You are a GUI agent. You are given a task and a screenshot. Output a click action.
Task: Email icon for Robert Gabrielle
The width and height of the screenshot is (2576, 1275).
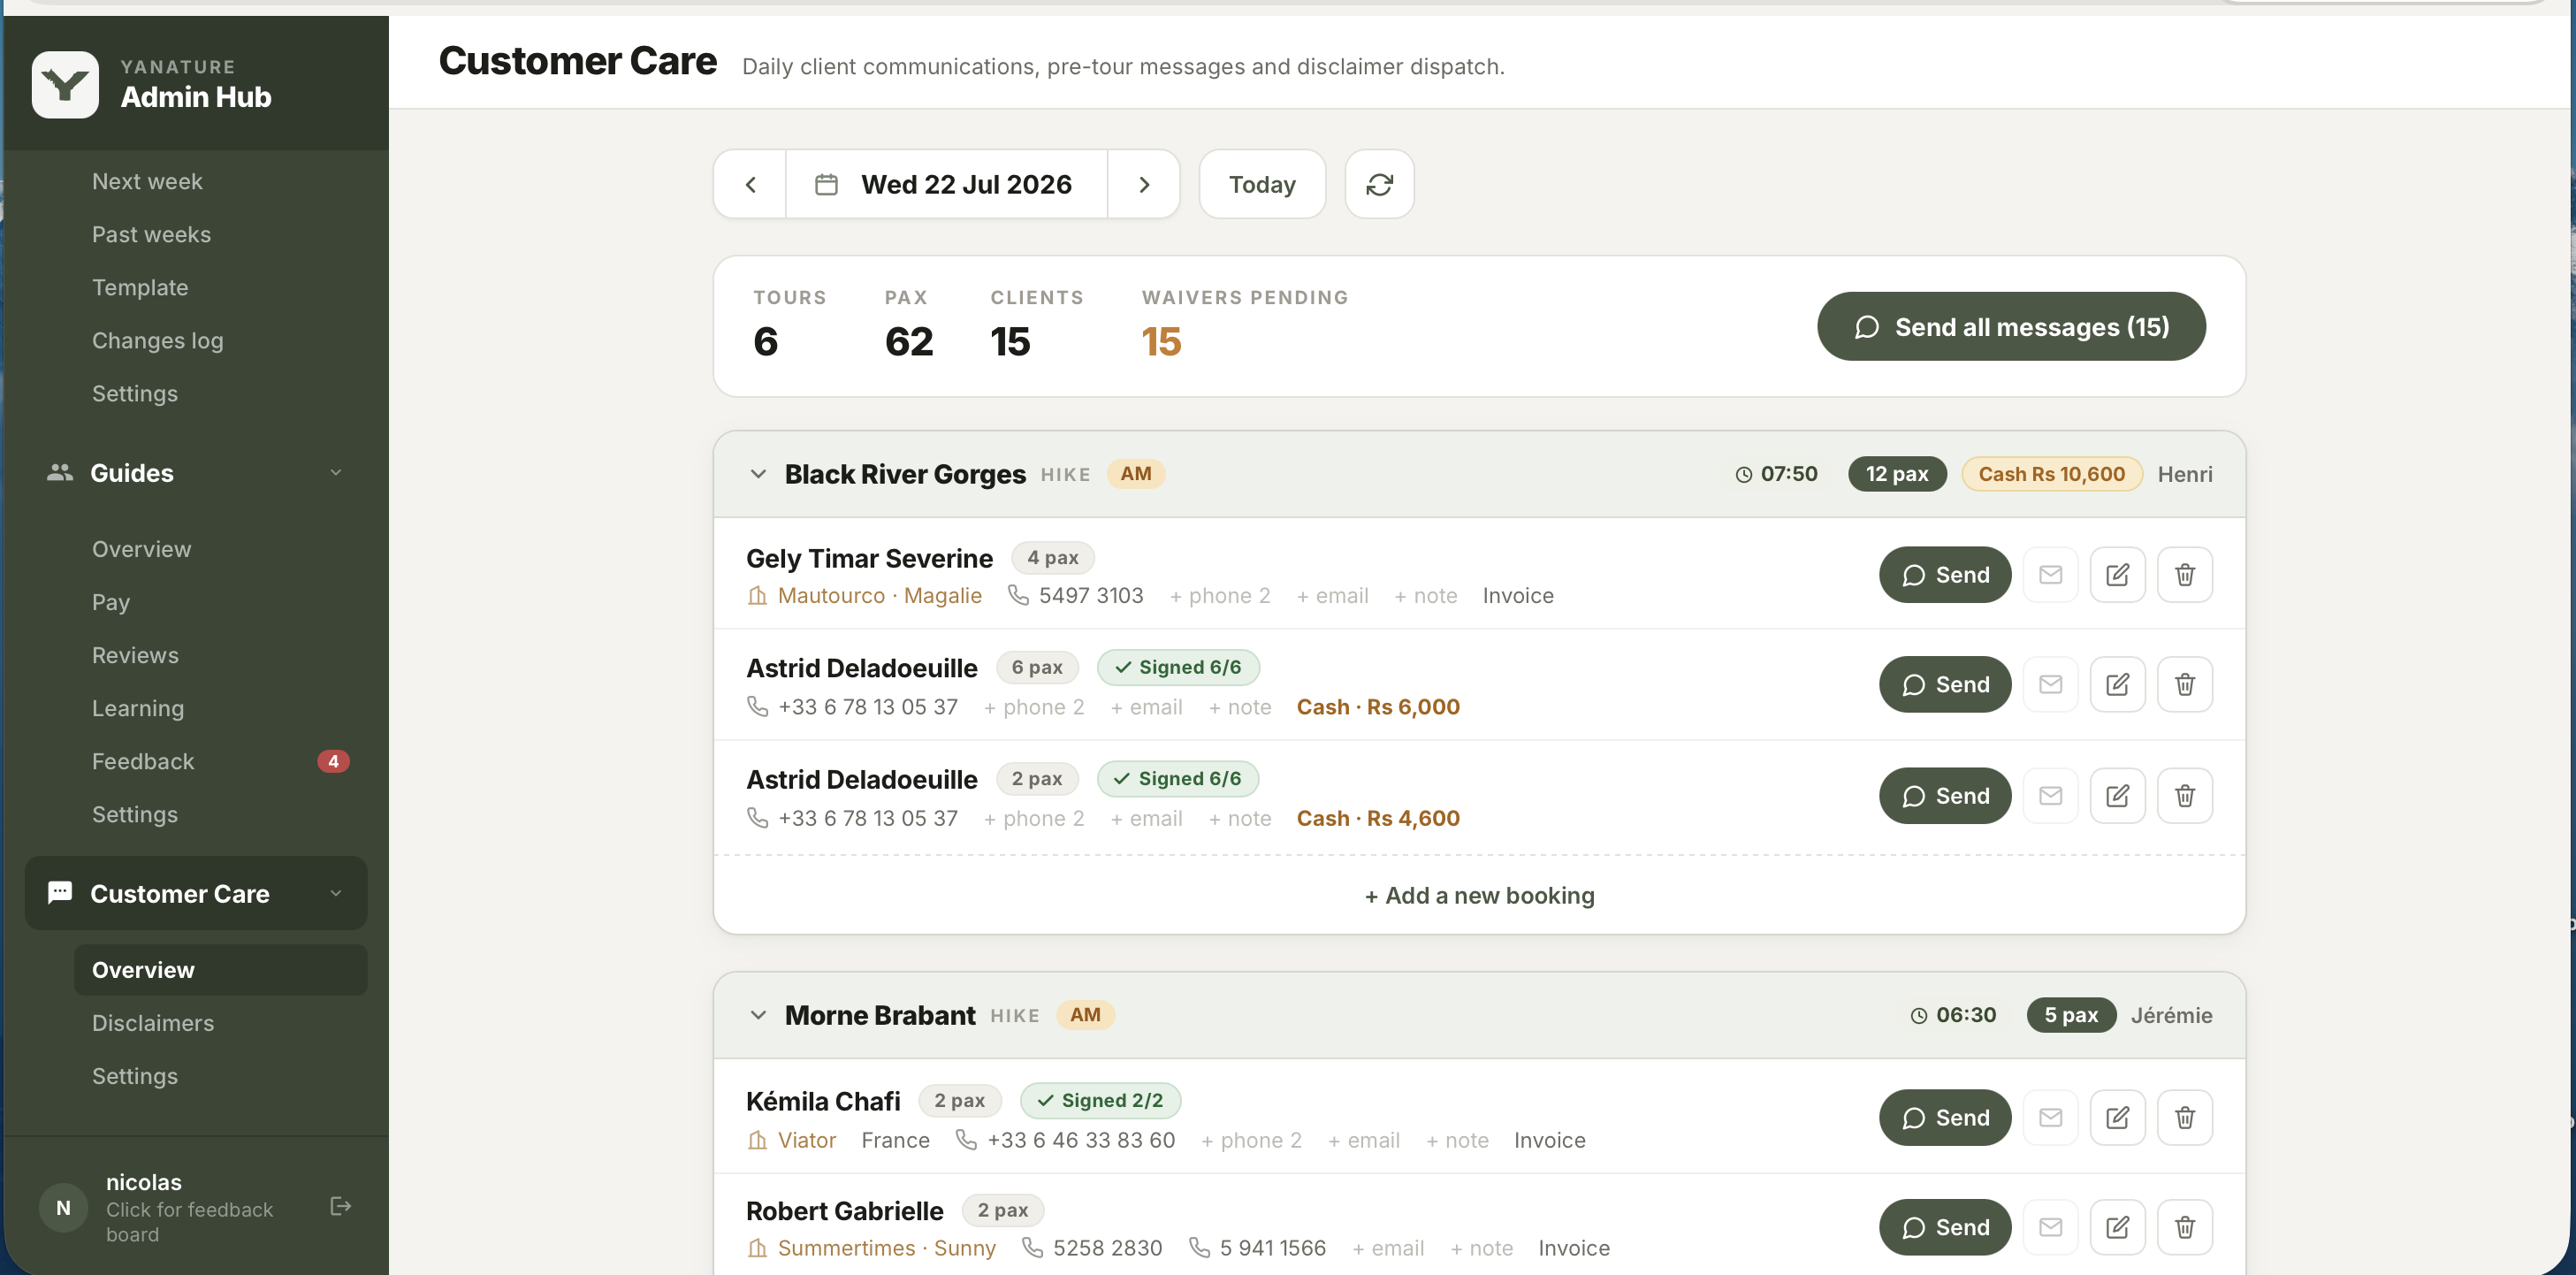[2050, 1227]
